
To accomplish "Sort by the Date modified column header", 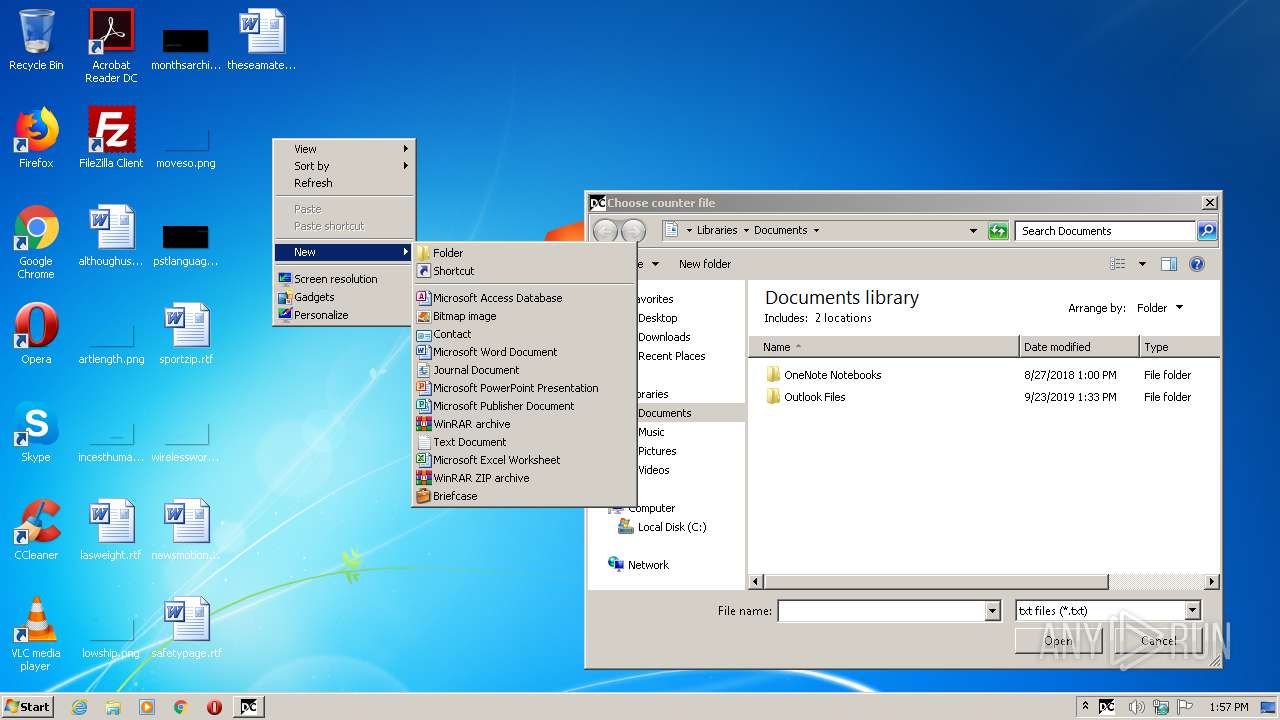I will pyautogui.click(x=1079, y=347).
